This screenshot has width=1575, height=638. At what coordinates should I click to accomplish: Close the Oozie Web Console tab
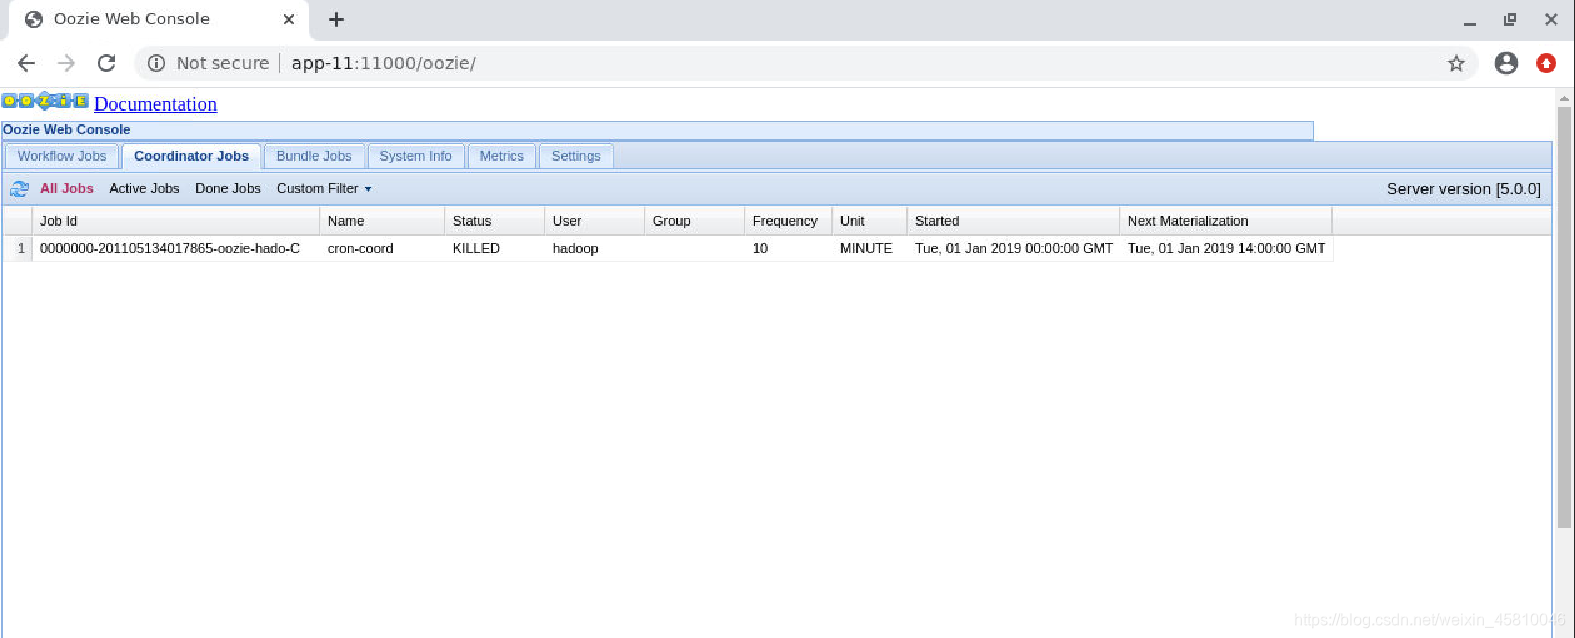289,19
